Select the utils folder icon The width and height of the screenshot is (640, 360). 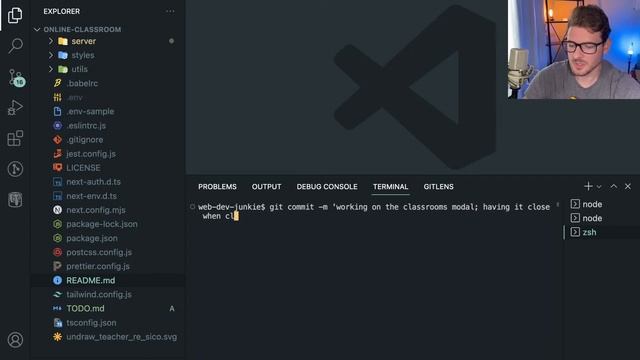63,69
